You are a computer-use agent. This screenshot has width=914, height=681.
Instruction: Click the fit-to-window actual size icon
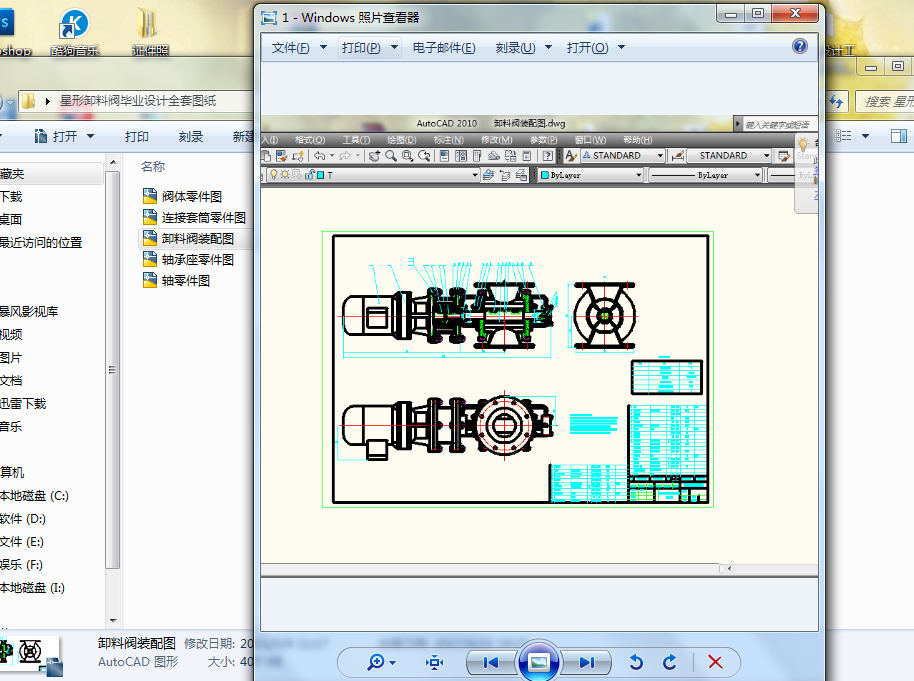click(x=434, y=662)
